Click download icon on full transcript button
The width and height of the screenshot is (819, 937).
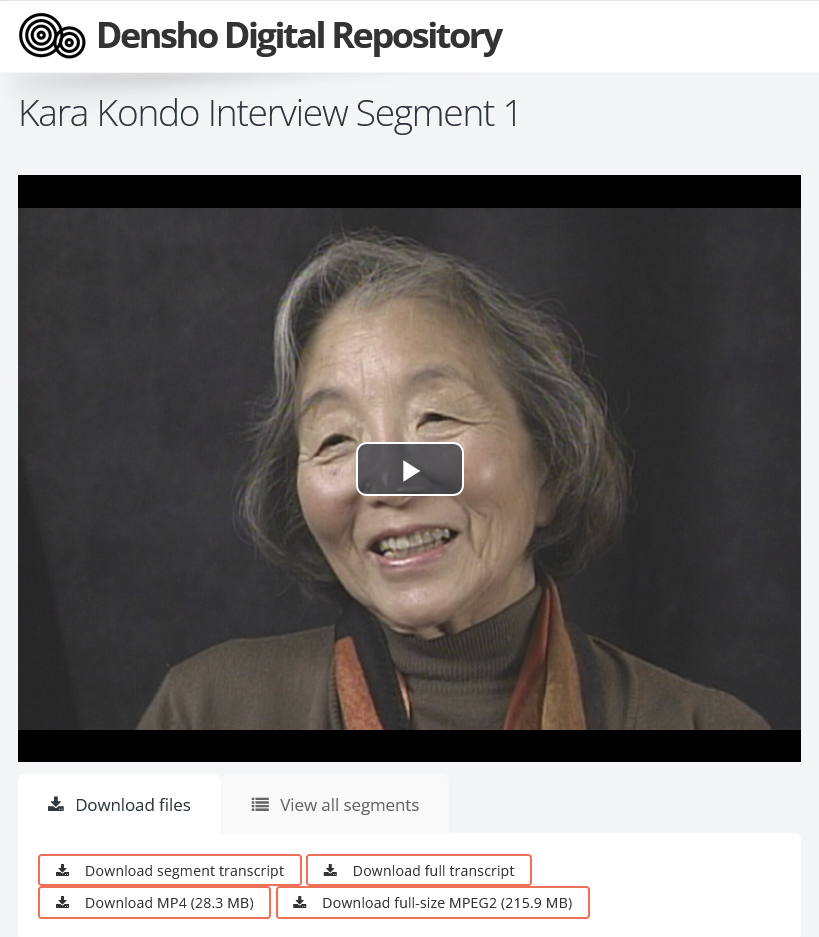pos(330,870)
